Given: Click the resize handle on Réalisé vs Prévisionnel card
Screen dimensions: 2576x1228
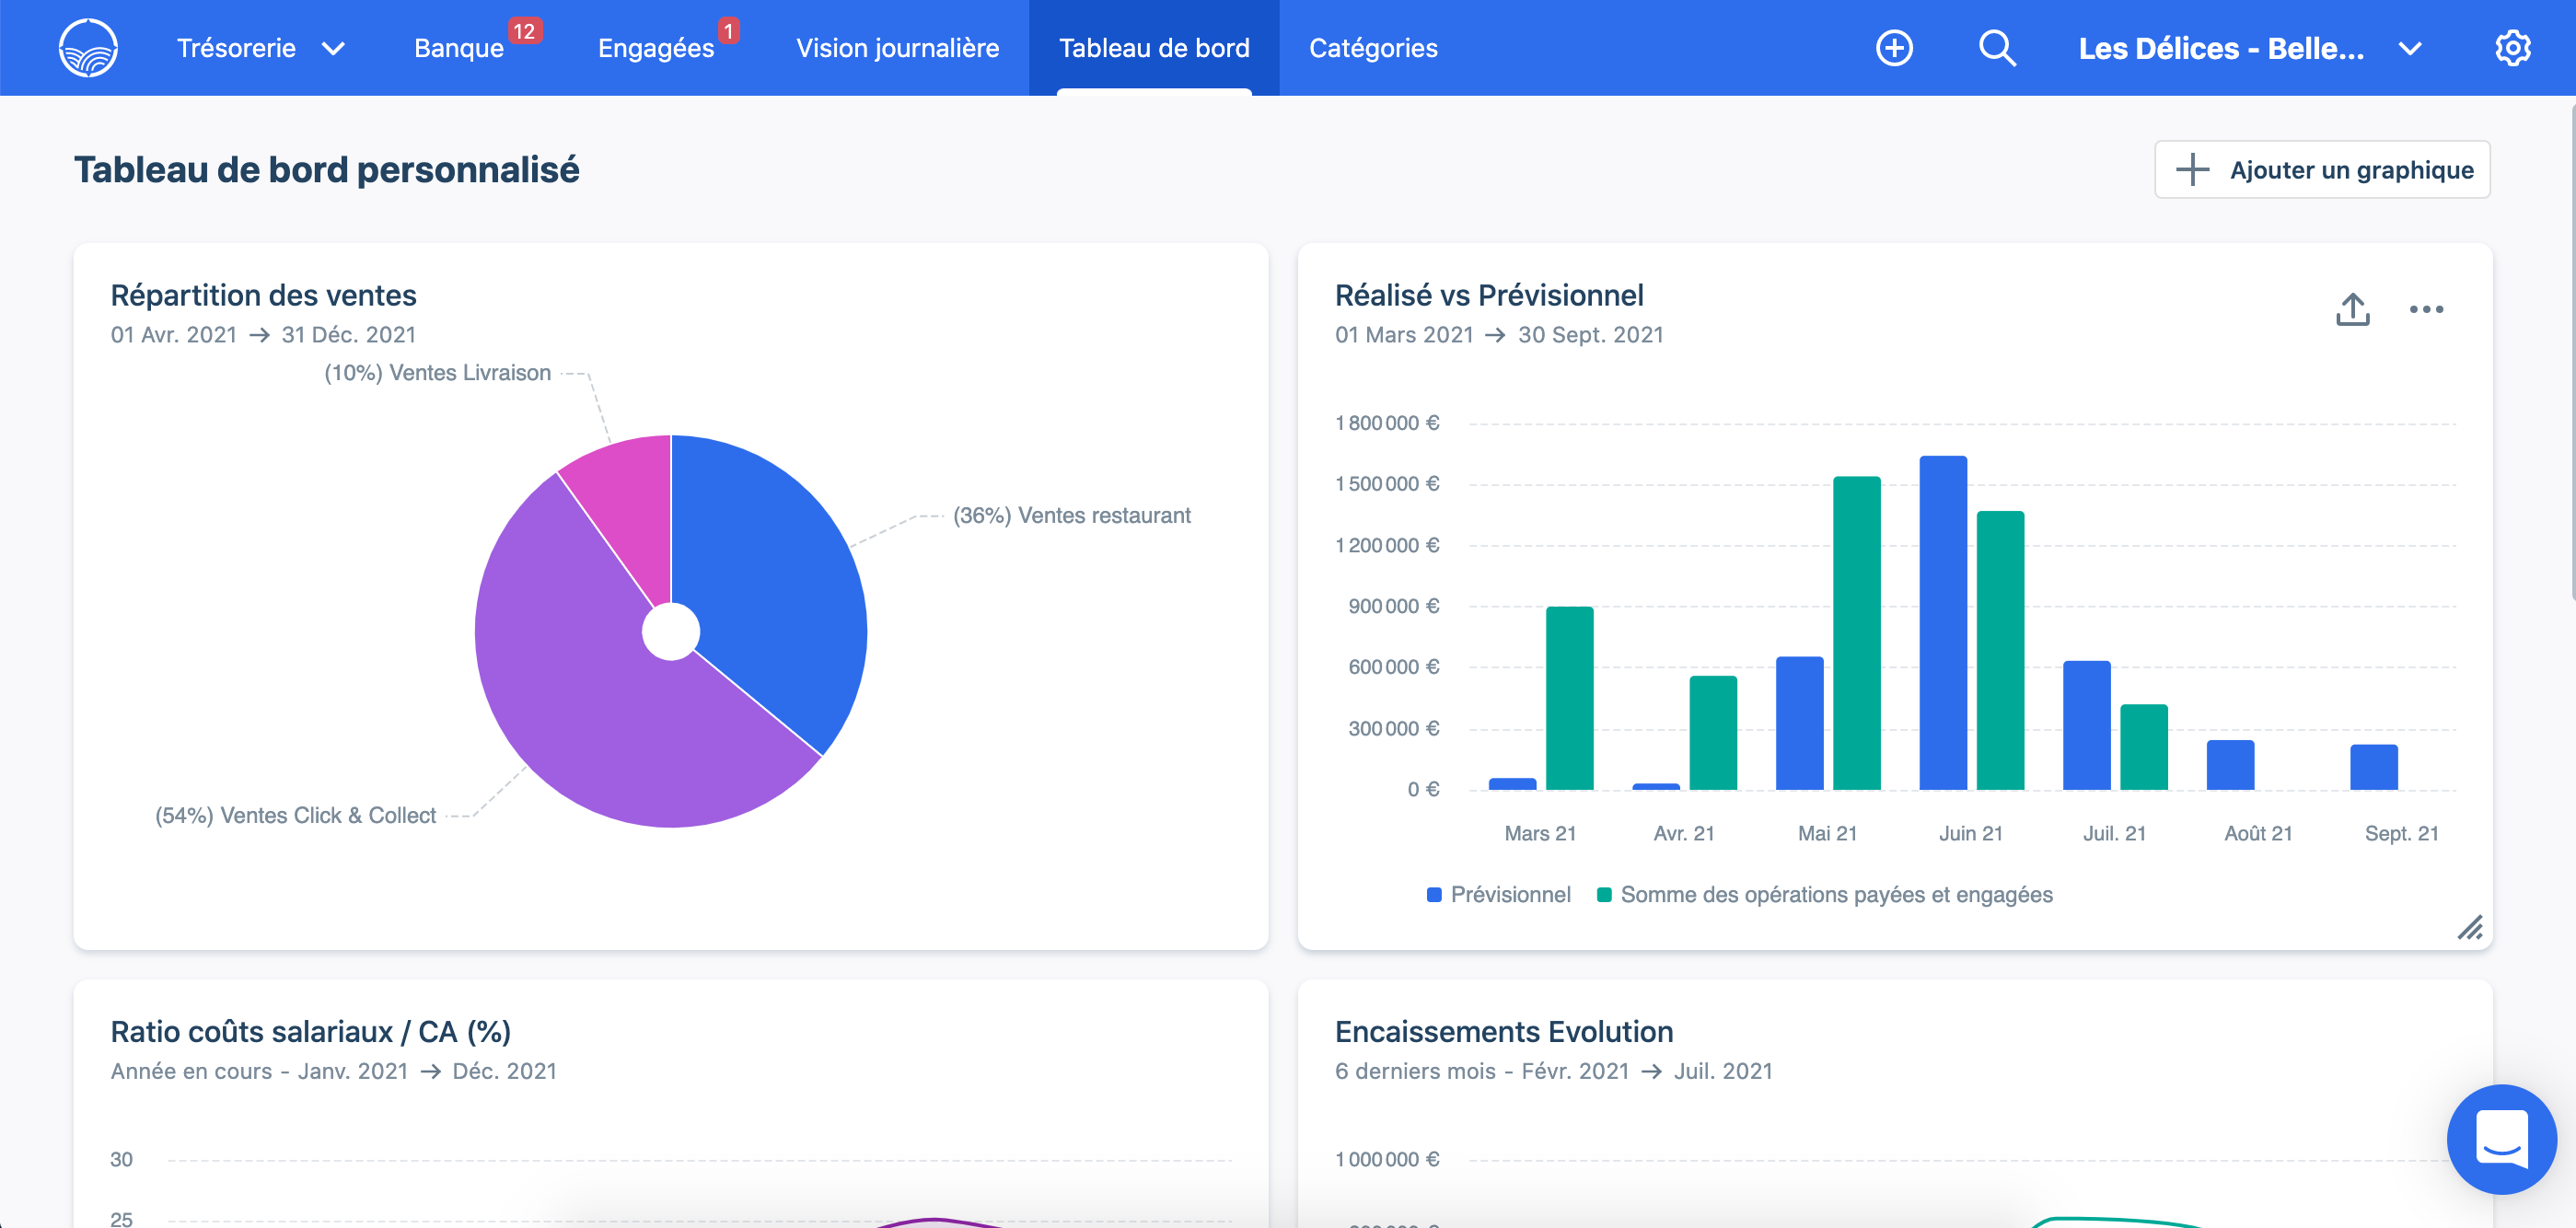Looking at the screenshot, I should point(2469,927).
